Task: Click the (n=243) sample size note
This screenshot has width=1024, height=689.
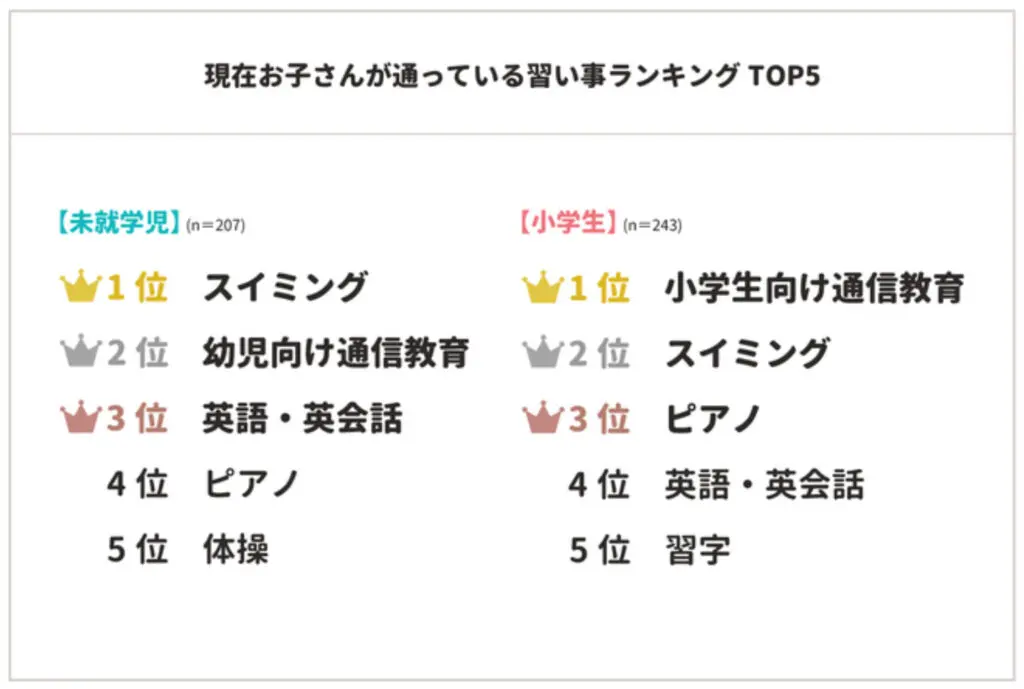Action: tap(652, 226)
